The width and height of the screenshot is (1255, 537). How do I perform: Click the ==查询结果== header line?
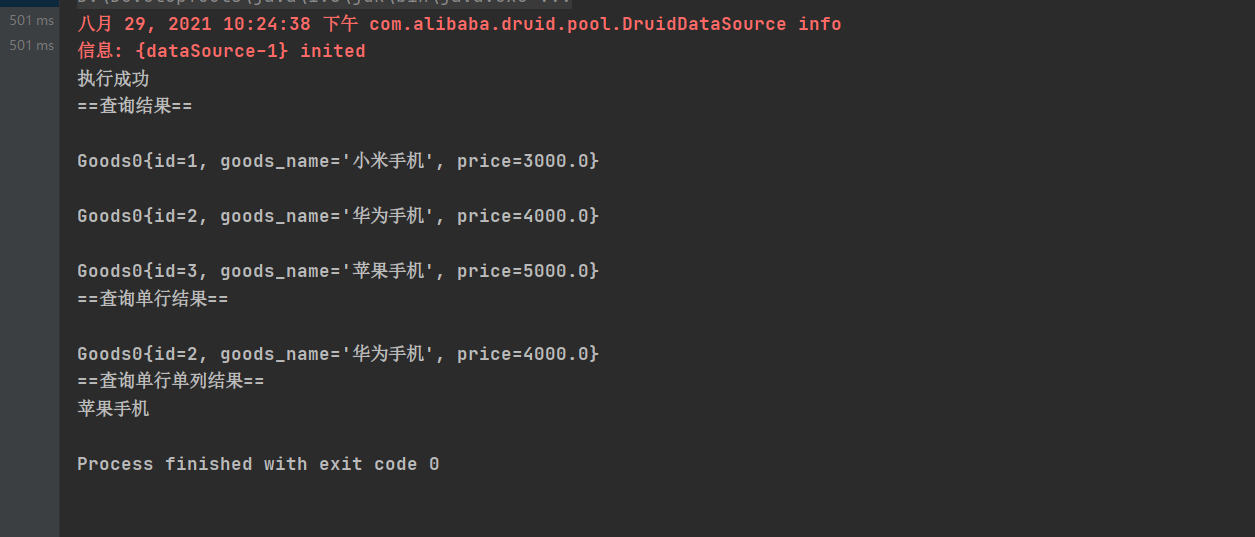click(x=135, y=105)
